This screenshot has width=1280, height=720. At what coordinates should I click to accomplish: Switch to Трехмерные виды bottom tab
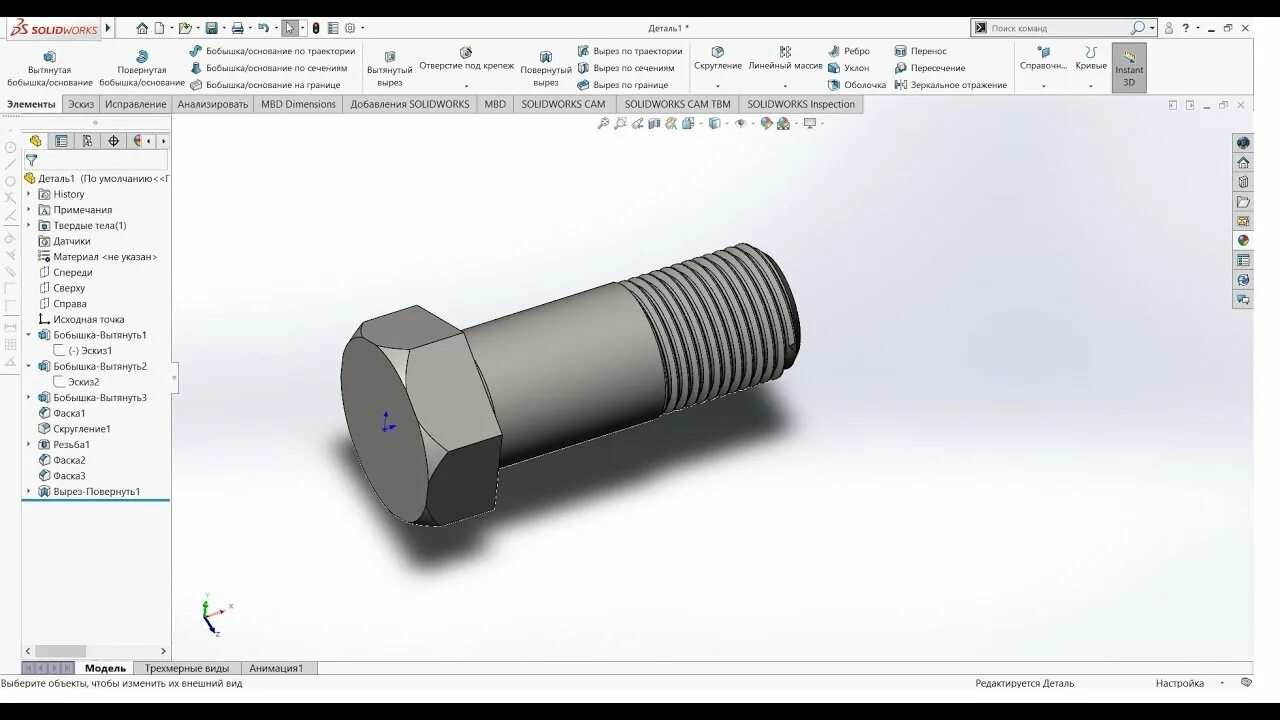click(186, 668)
